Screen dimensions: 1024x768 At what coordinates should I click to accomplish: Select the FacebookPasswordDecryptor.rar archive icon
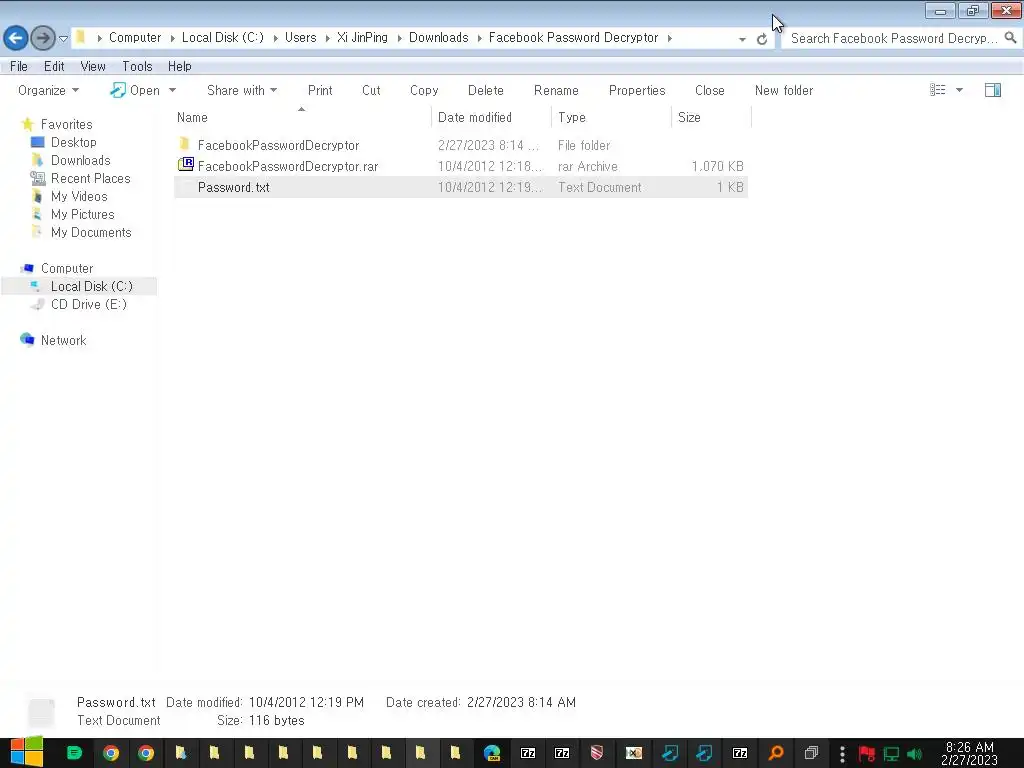[185, 165]
